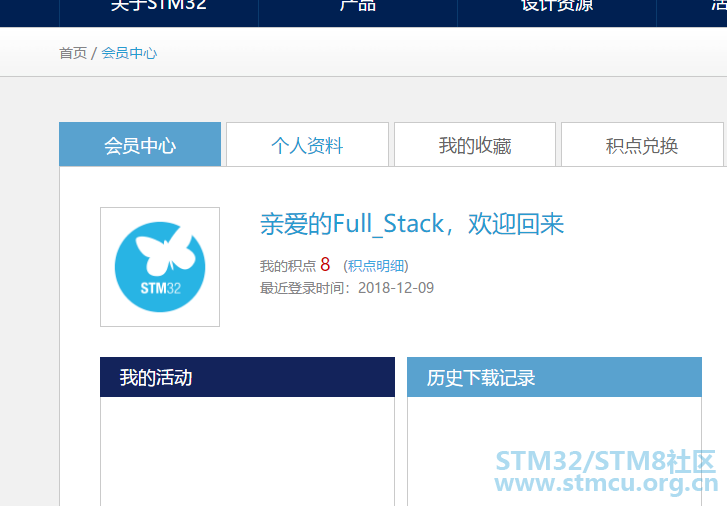Select the 会员中心 tab

(x=140, y=145)
